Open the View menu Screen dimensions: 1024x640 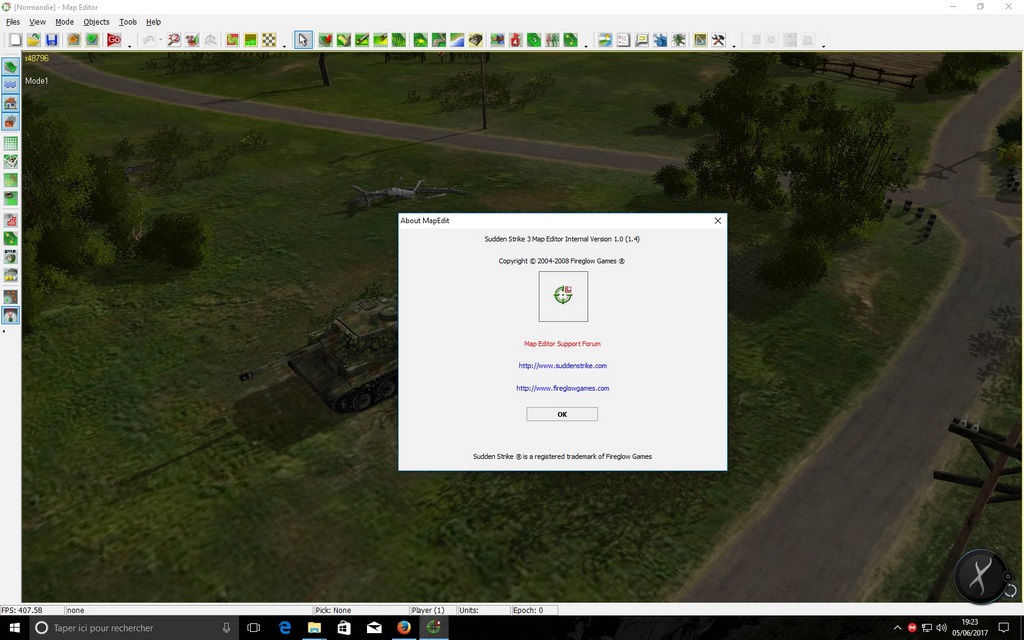(x=37, y=22)
